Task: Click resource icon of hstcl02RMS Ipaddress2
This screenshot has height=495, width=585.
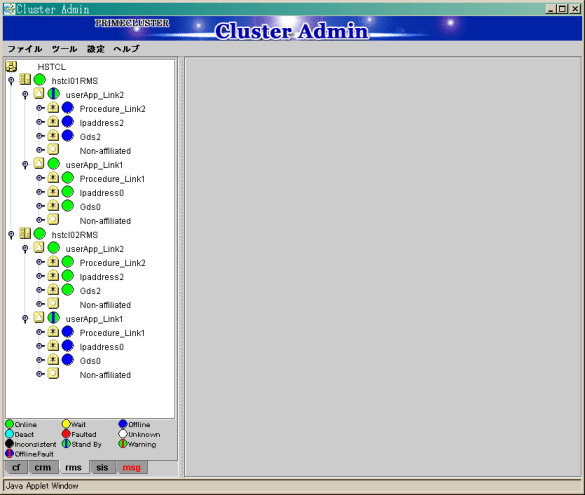Action: (53, 275)
